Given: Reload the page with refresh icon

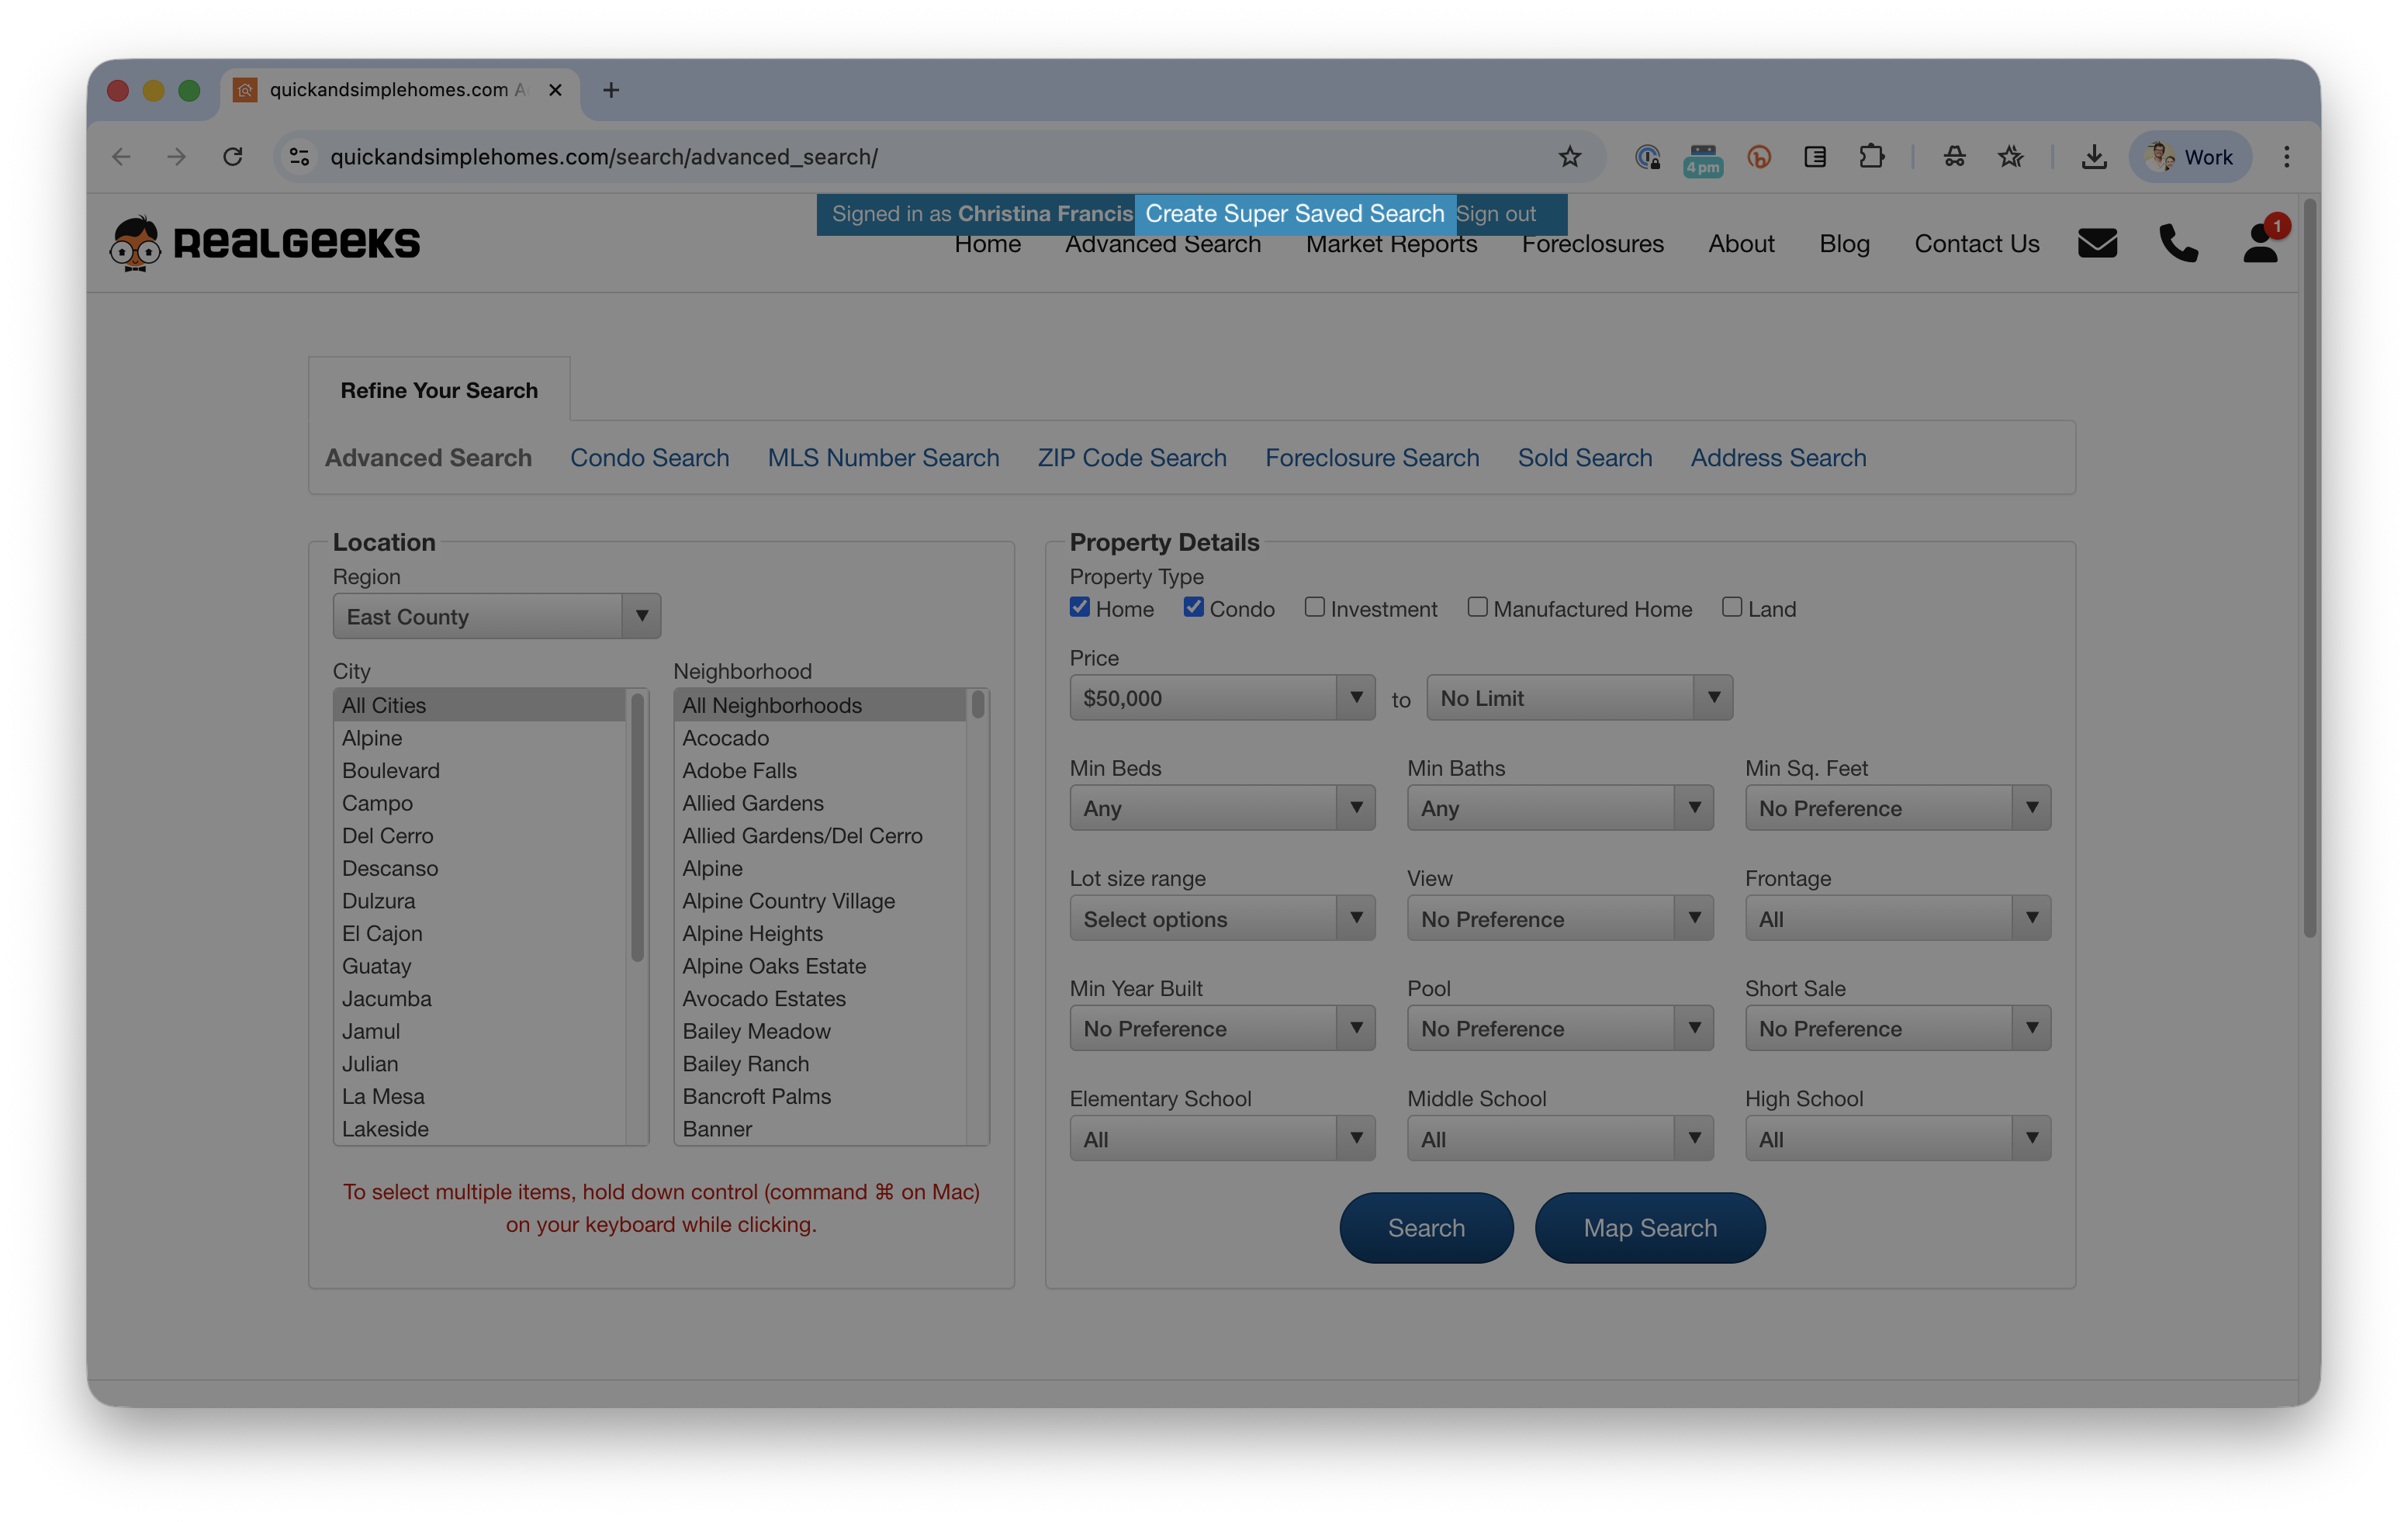Looking at the screenshot, I should pyautogui.click(x=233, y=157).
